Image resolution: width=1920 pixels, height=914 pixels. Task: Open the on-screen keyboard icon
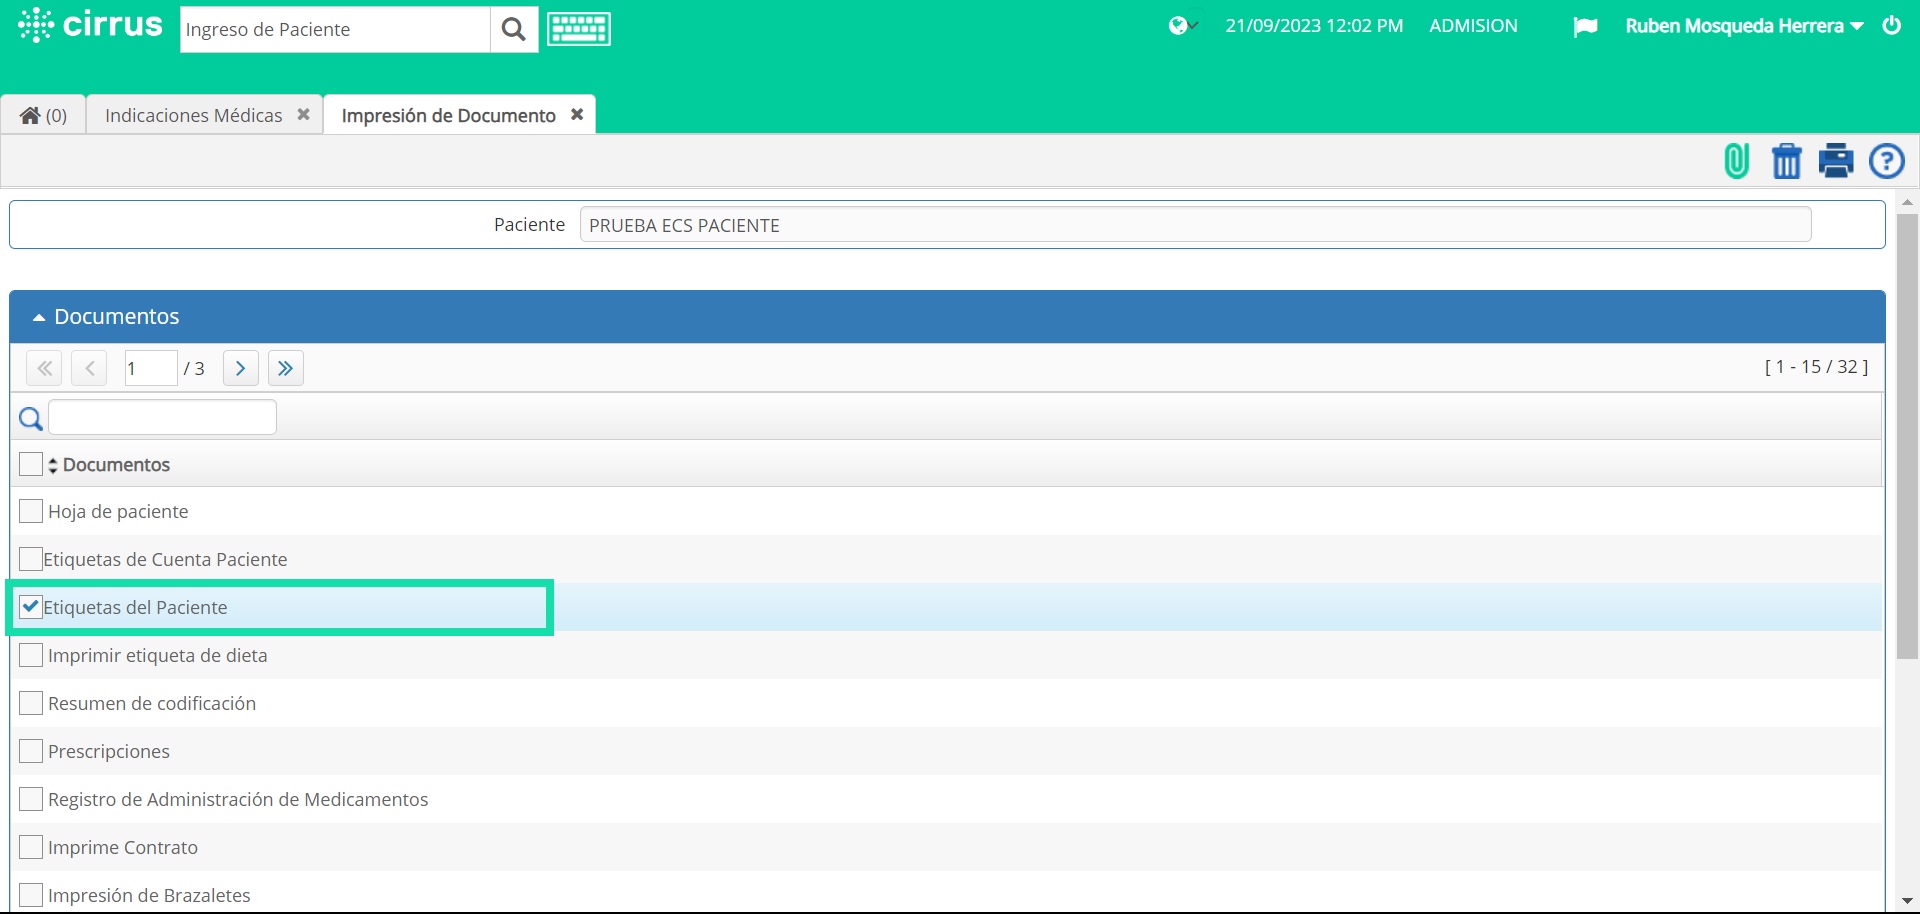[x=578, y=29]
